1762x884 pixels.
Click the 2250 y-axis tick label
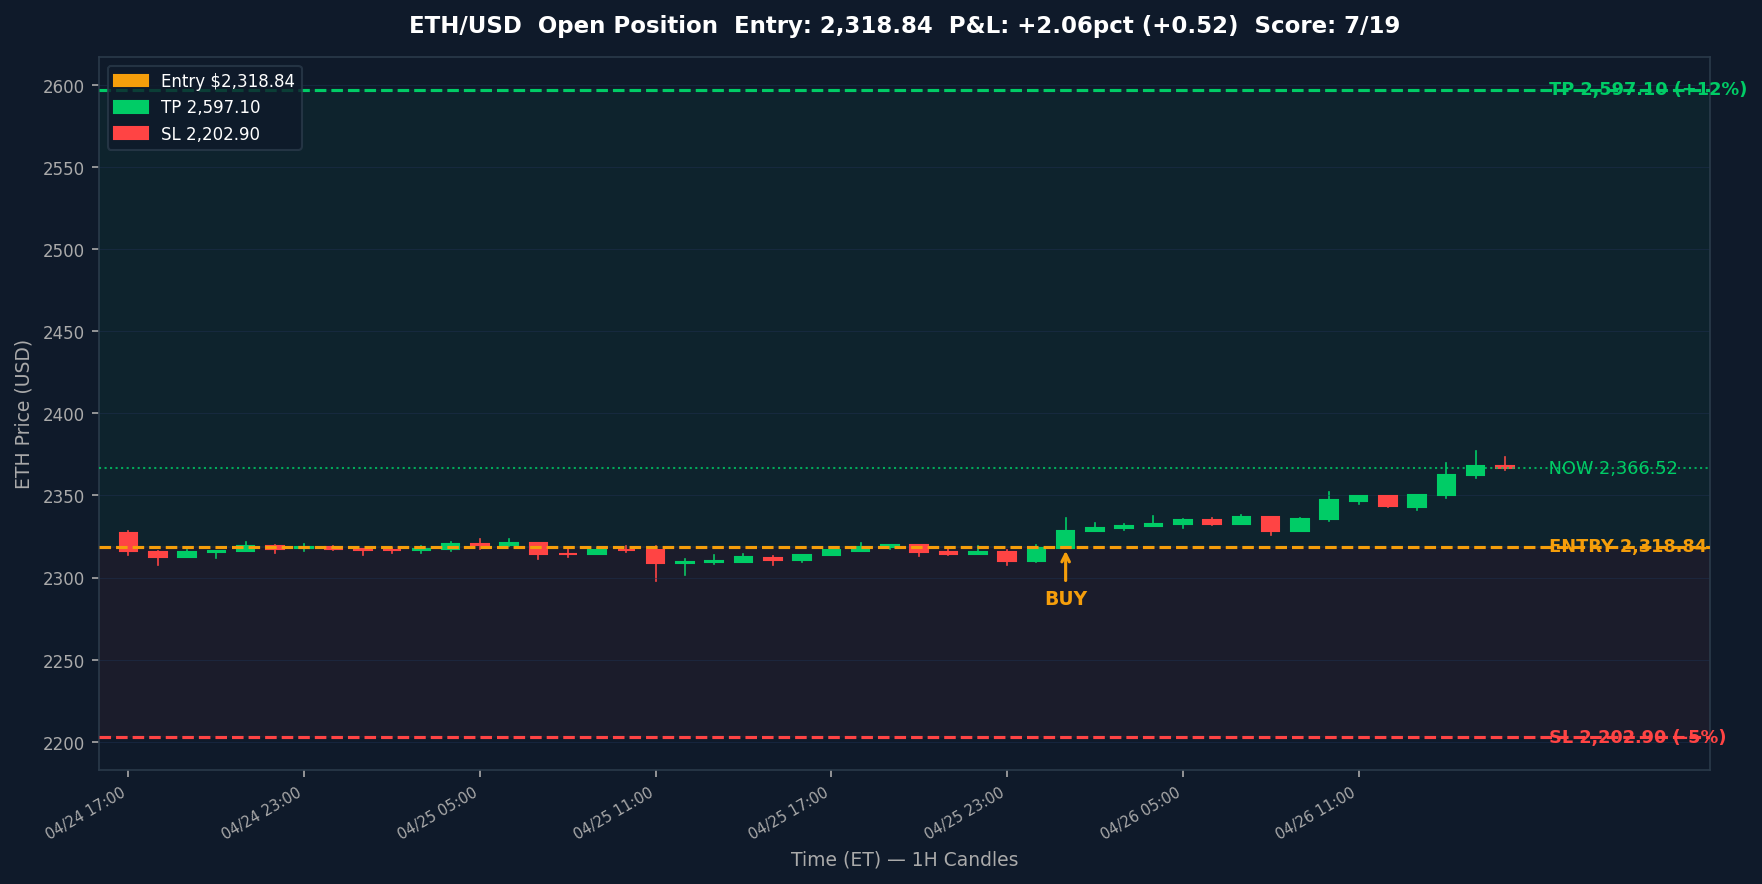tap(63, 662)
